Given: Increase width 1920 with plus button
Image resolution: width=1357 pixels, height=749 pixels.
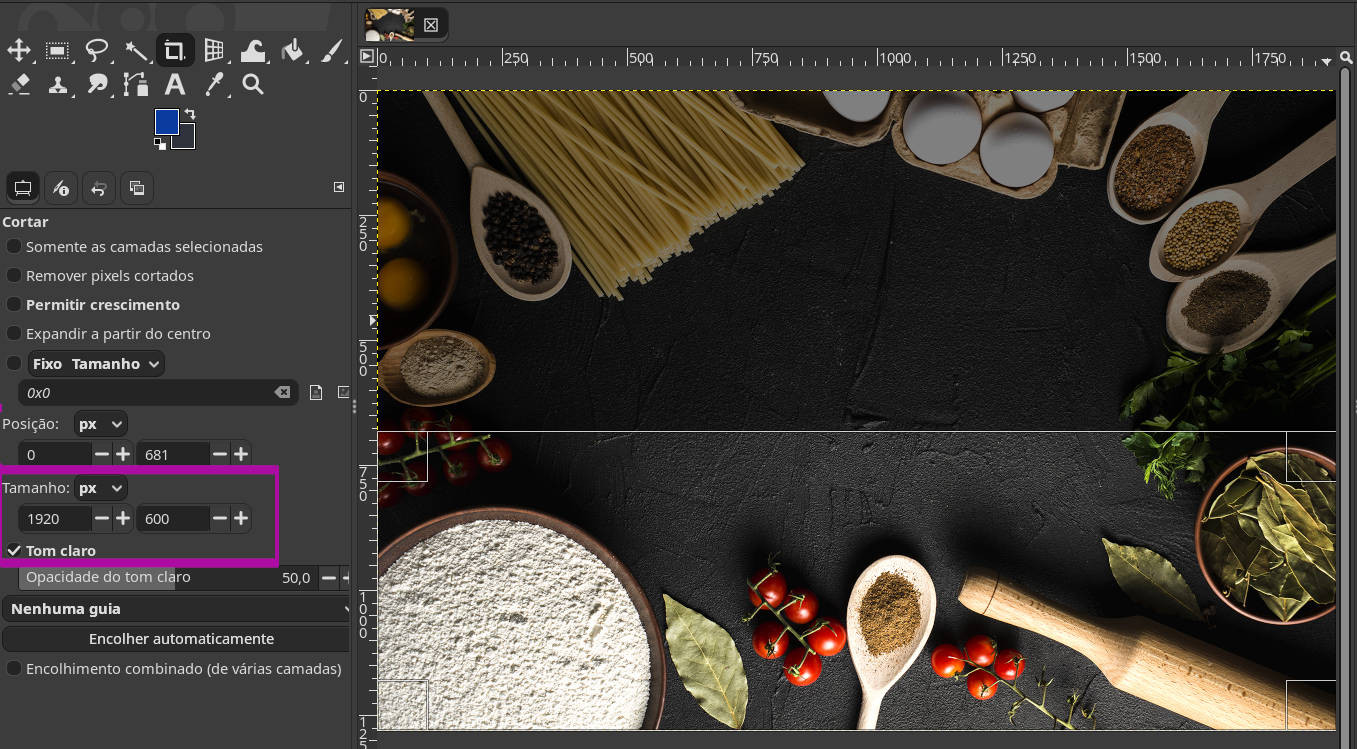Looking at the screenshot, I should point(123,518).
